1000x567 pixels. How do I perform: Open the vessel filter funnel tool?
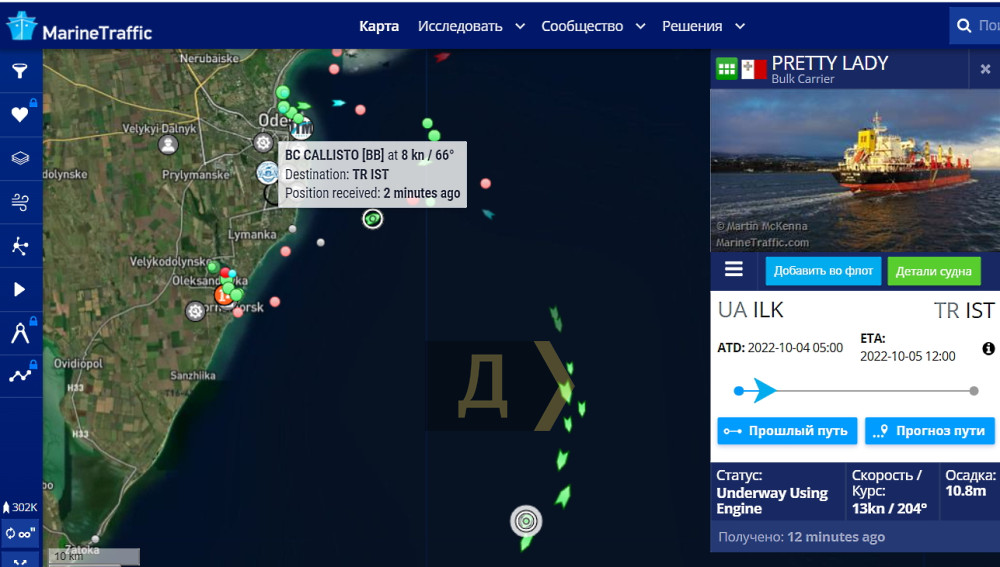click(20, 70)
